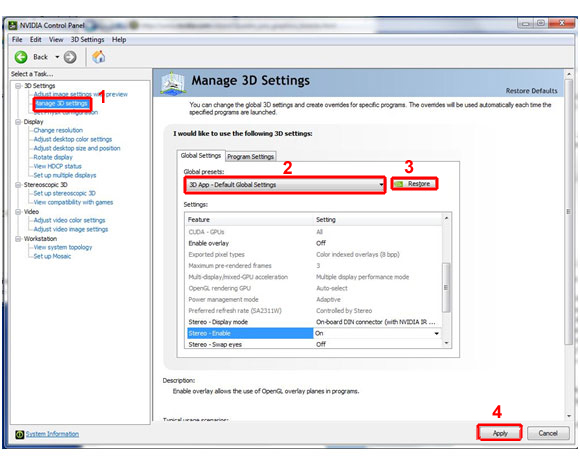Click the settings list scroll down arrow
Viewport: 580px width, 465px height.
[x=446, y=343]
